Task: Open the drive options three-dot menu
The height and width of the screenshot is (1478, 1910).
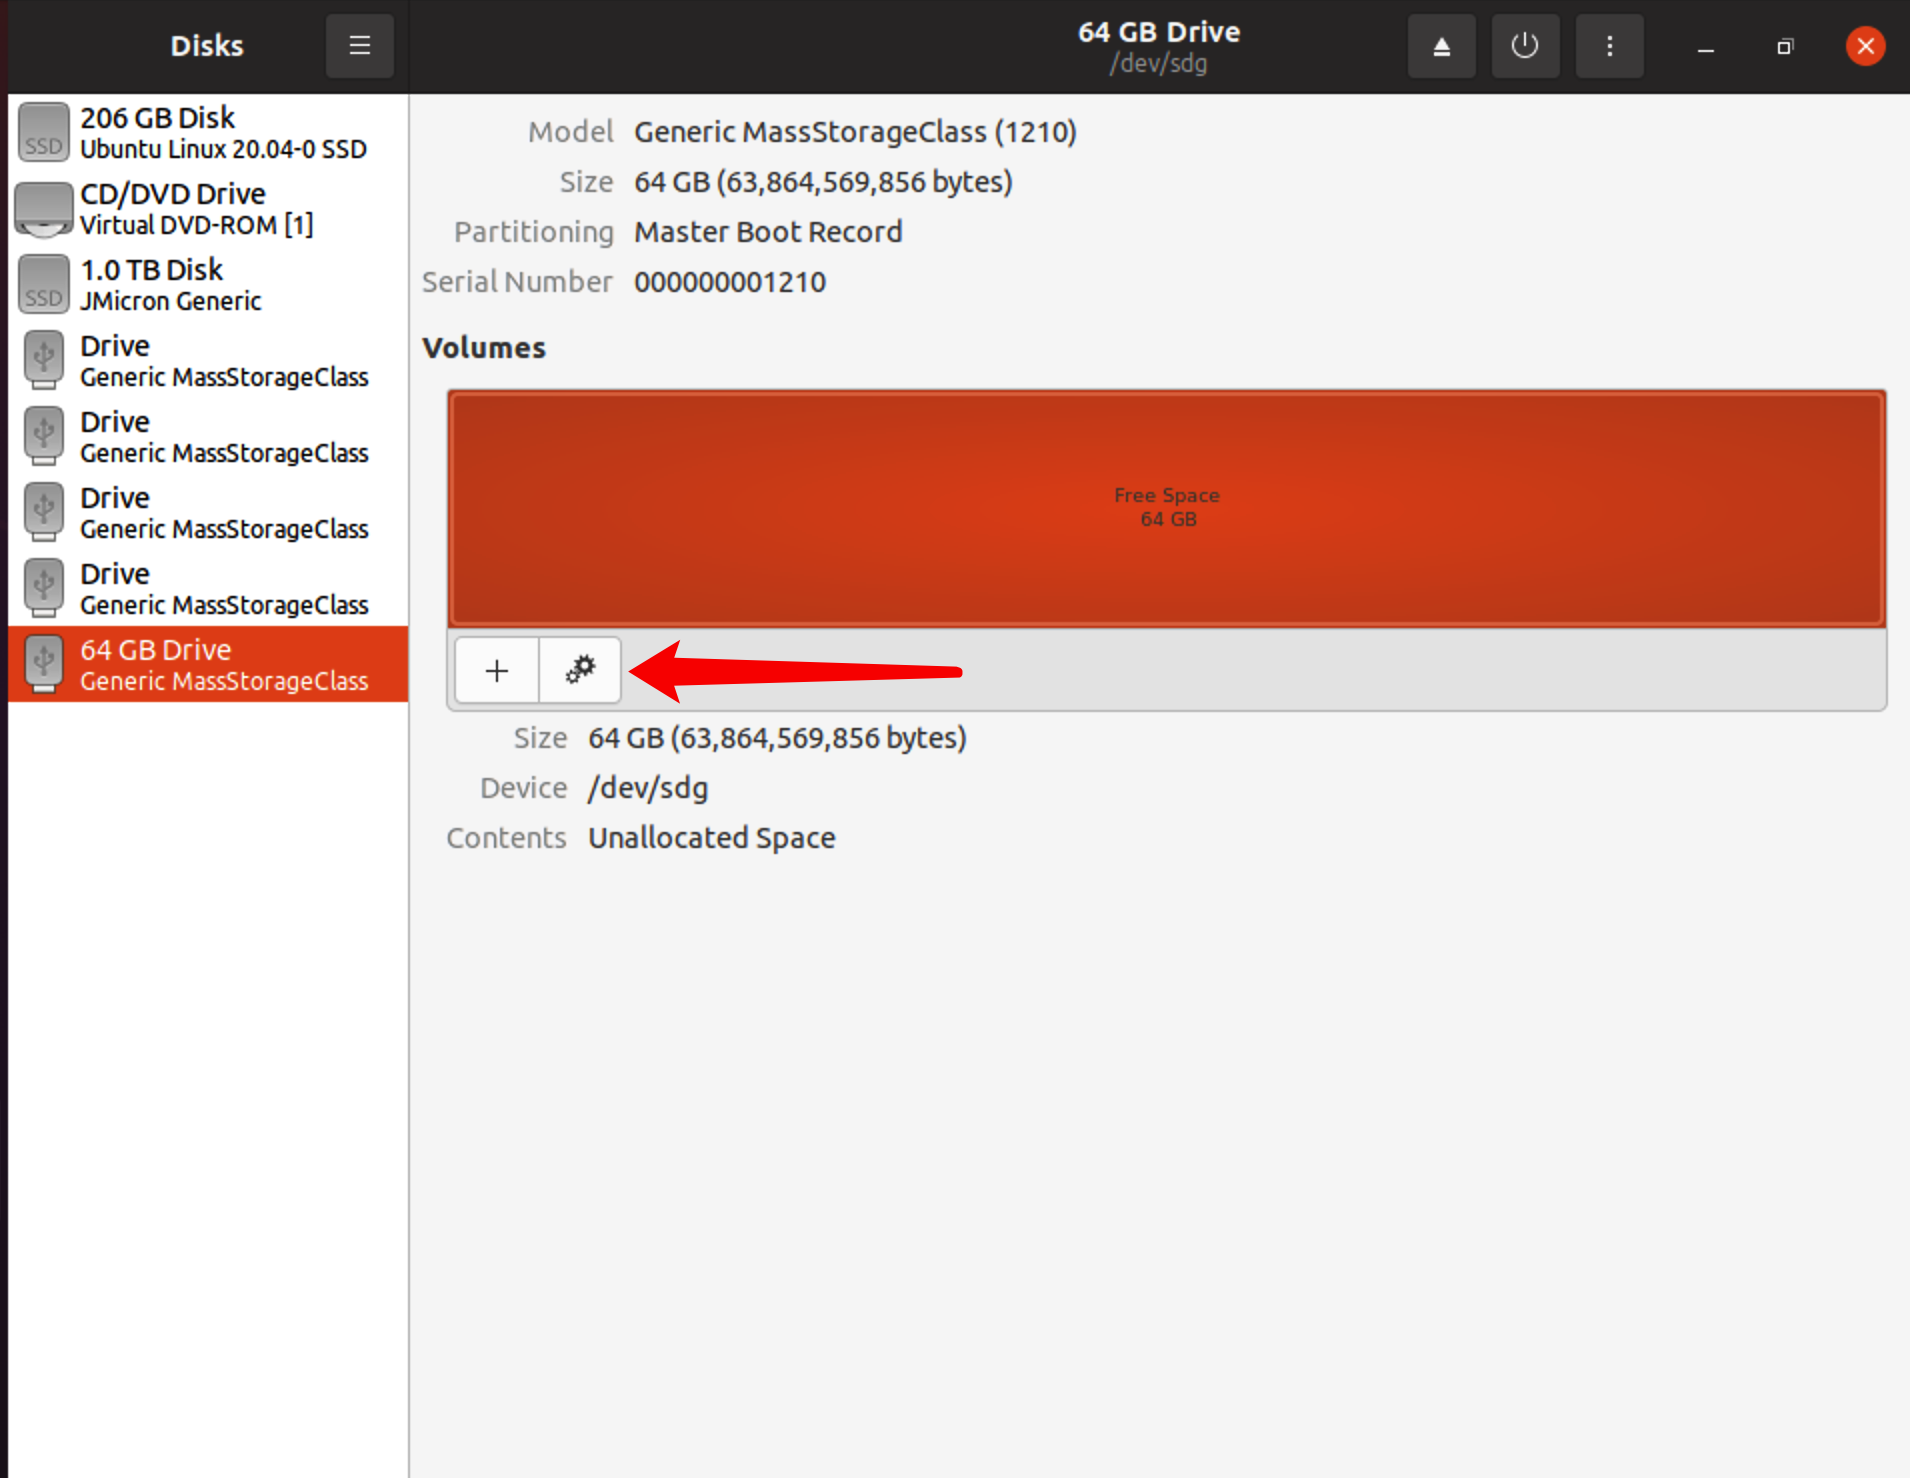Action: point(1609,46)
